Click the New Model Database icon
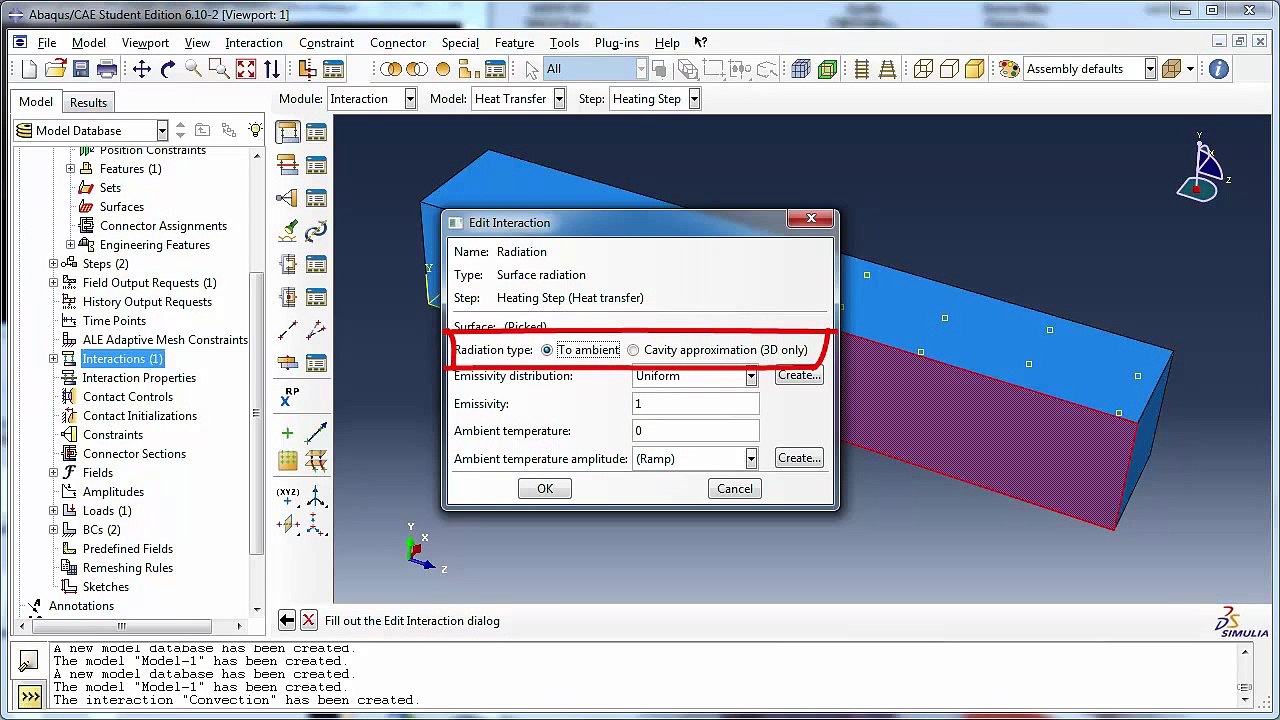This screenshot has width=1280, height=720. [x=29, y=69]
